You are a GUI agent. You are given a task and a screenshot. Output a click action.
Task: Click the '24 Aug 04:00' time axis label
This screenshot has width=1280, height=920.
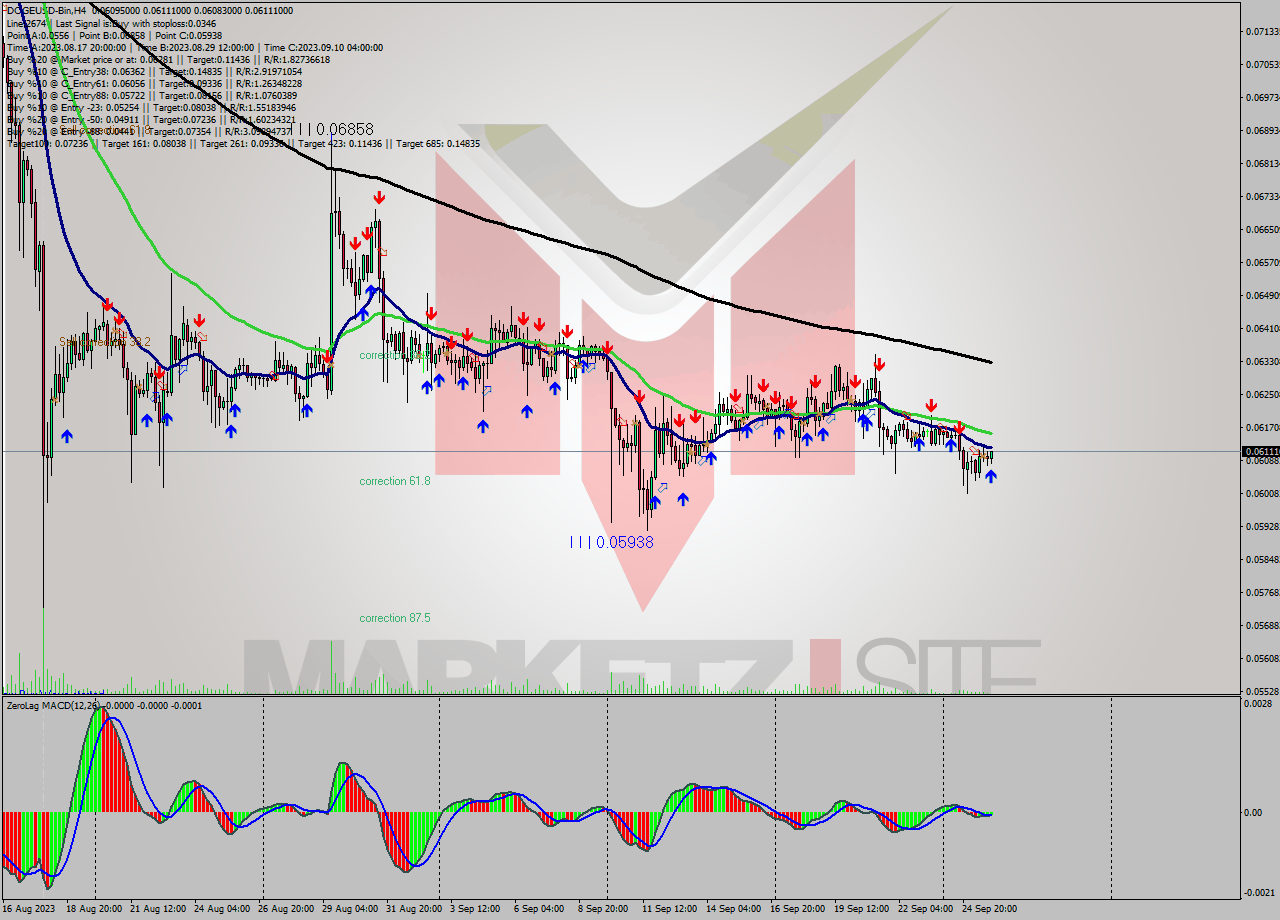click(x=223, y=909)
